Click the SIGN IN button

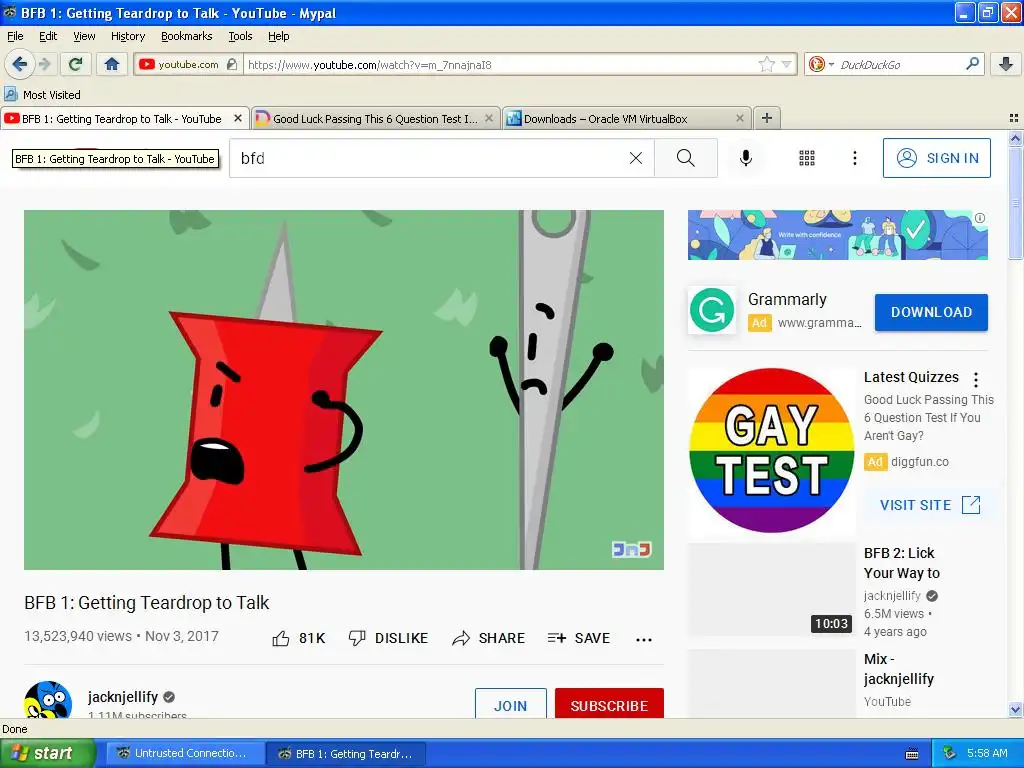[936, 158]
